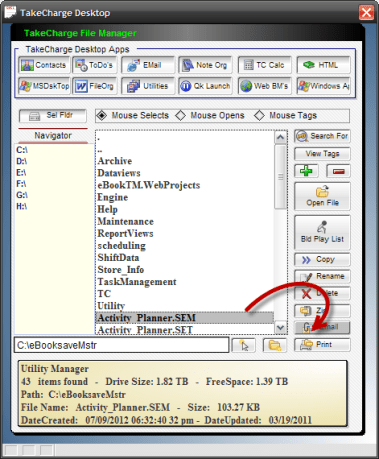The height and width of the screenshot is (459, 379).
Task: Open MSDskTop button
Action: (44, 86)
